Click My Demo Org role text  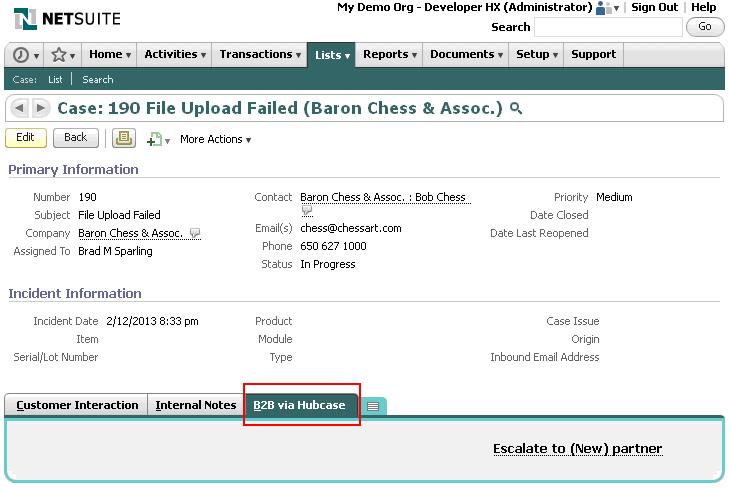465,7
